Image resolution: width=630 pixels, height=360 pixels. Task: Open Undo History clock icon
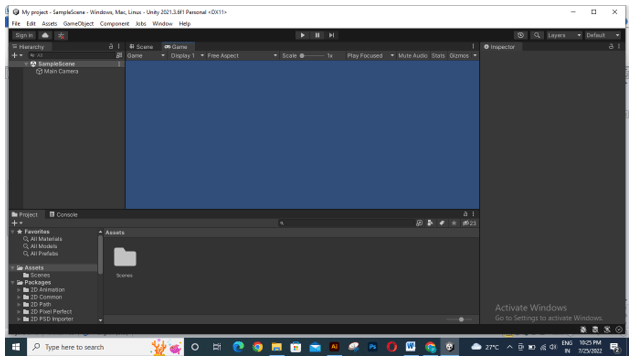pos(520,35)
